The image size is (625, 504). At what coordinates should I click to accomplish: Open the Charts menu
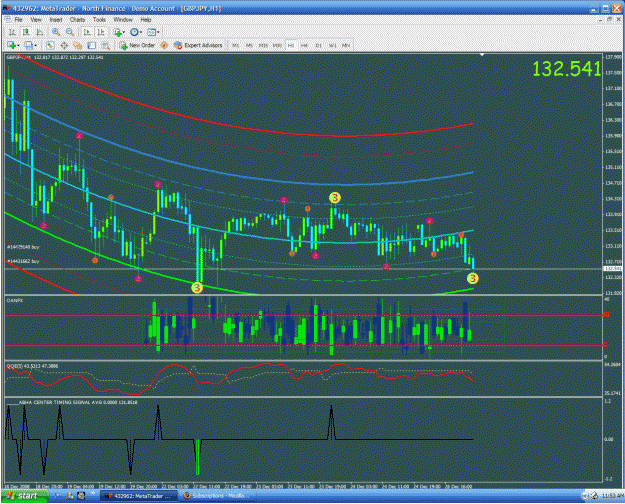point(77,20)
